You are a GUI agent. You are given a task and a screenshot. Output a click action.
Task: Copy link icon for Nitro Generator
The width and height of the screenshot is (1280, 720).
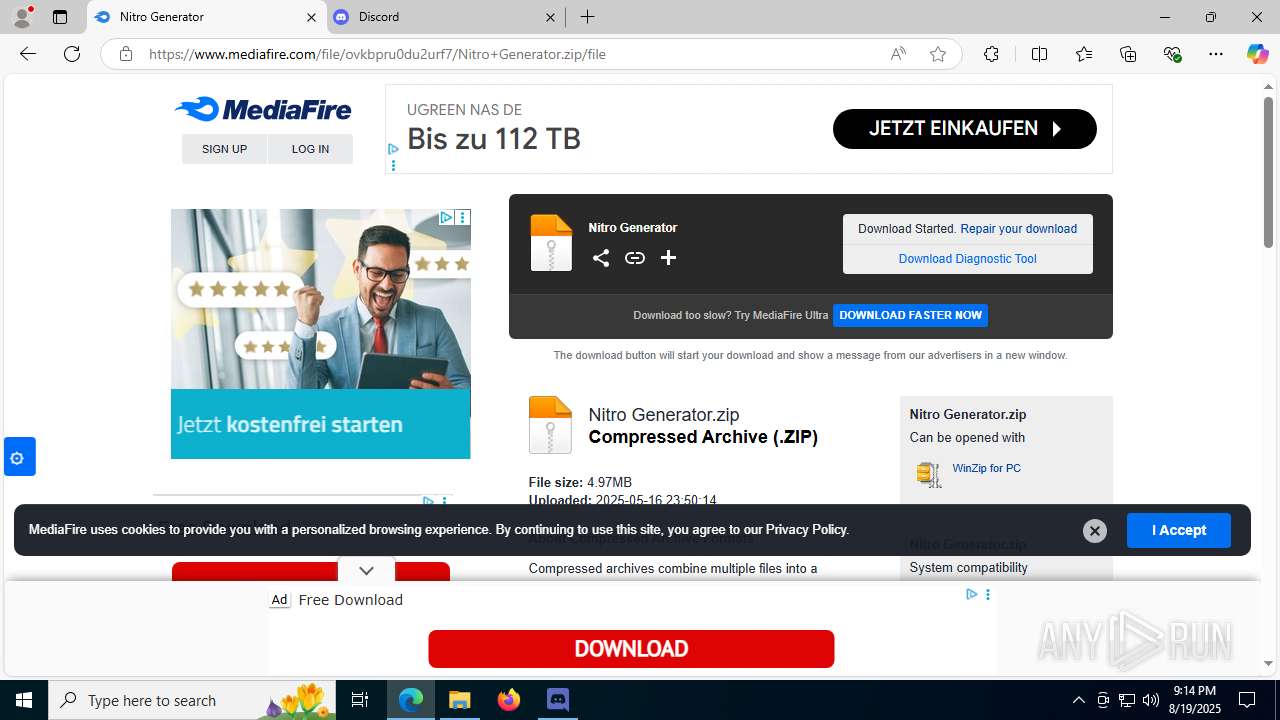click(635, 258)
